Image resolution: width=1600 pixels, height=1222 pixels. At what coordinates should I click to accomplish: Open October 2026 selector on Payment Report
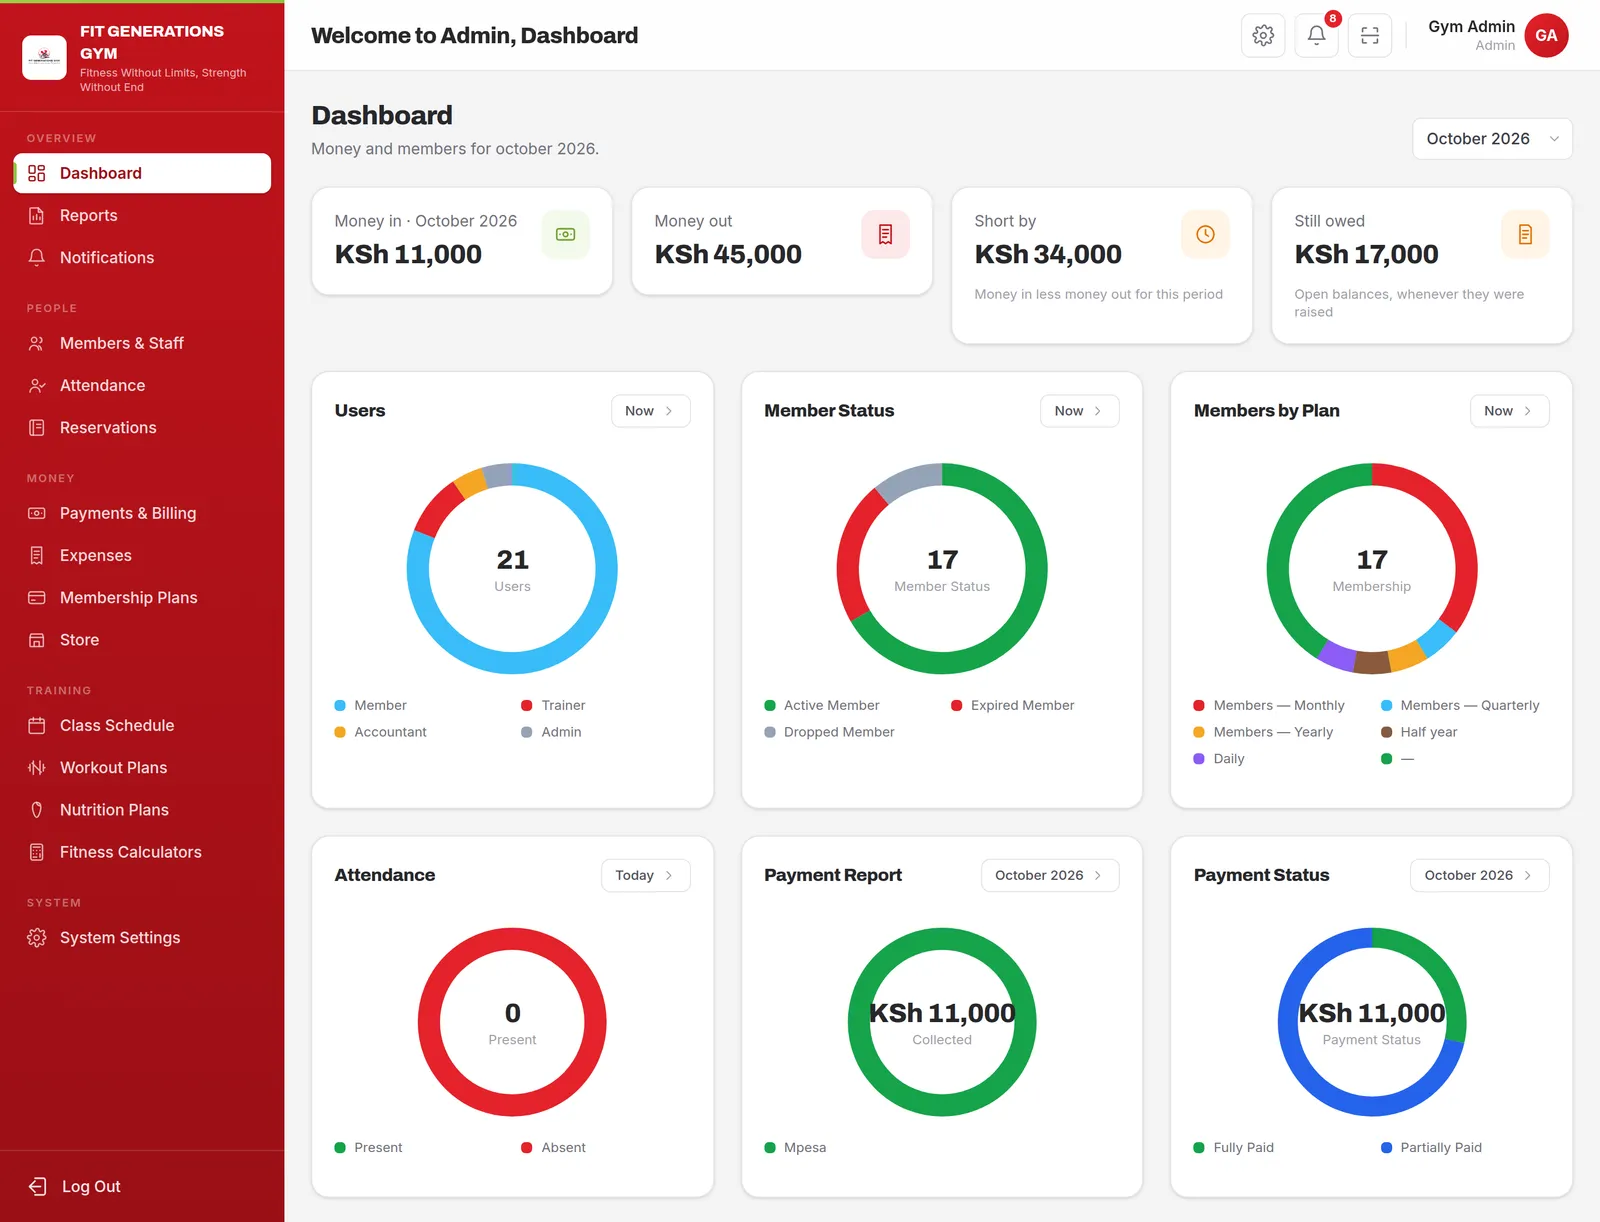pyautogui.click(x=1050, y=875)
